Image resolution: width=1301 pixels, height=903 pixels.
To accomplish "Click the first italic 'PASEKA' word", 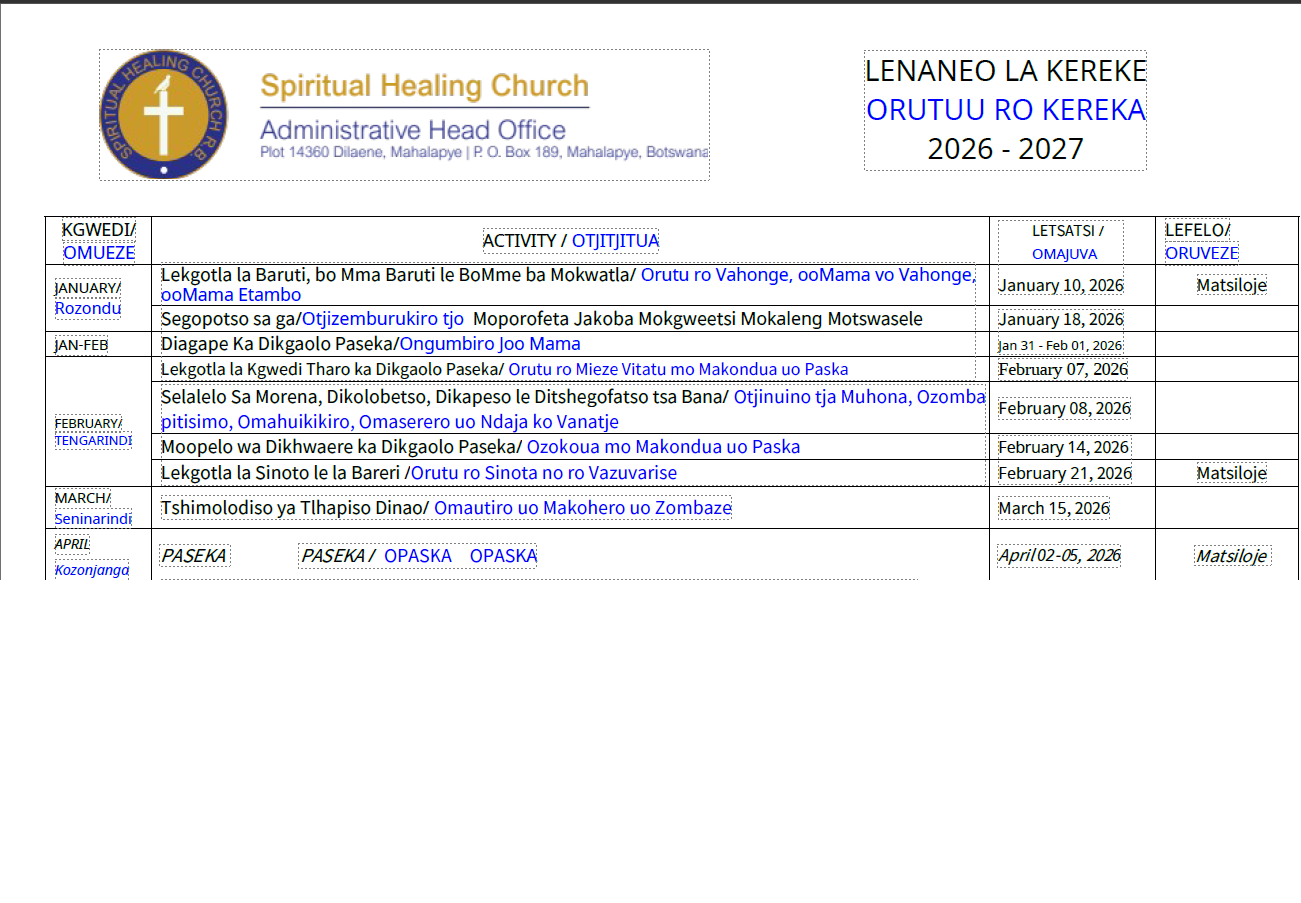I will pyautogui.click(x=194, y=555).
